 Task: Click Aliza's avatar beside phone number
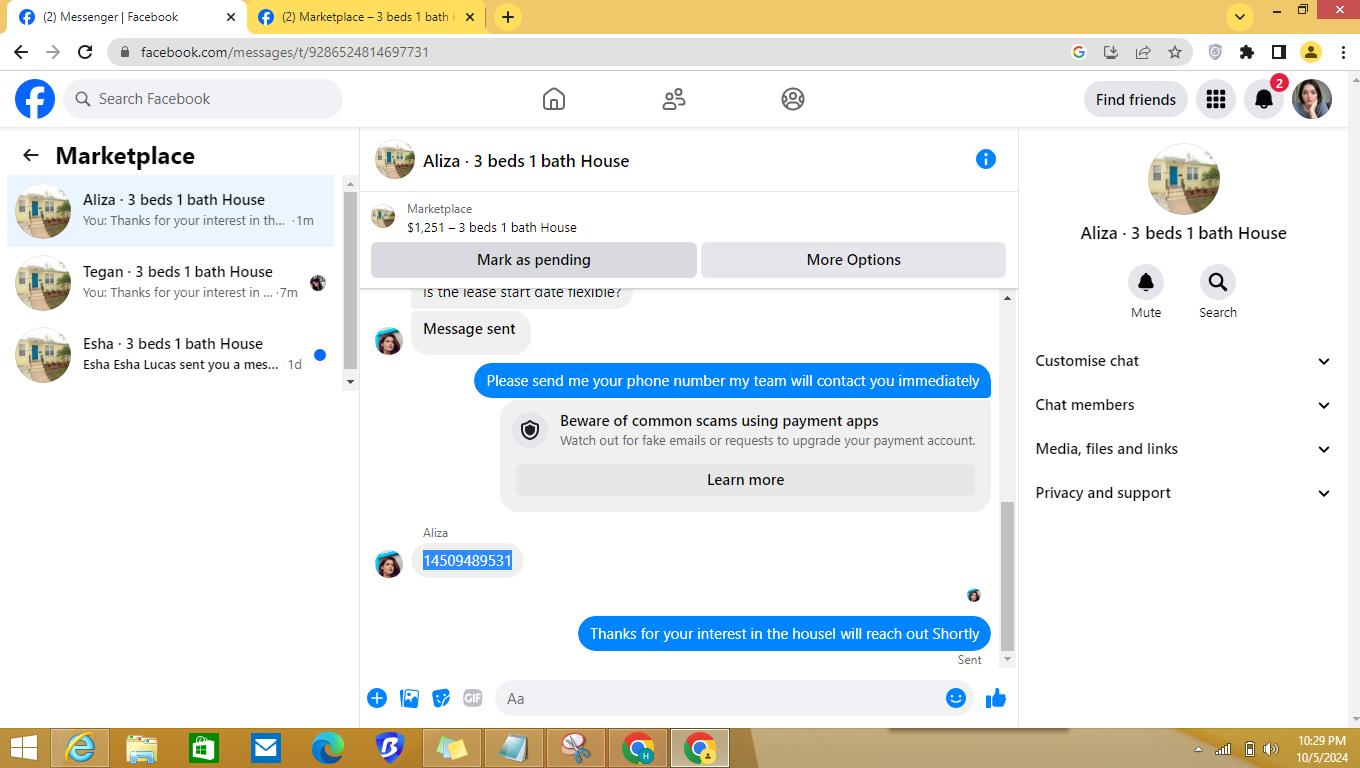[x=389, y=564]
